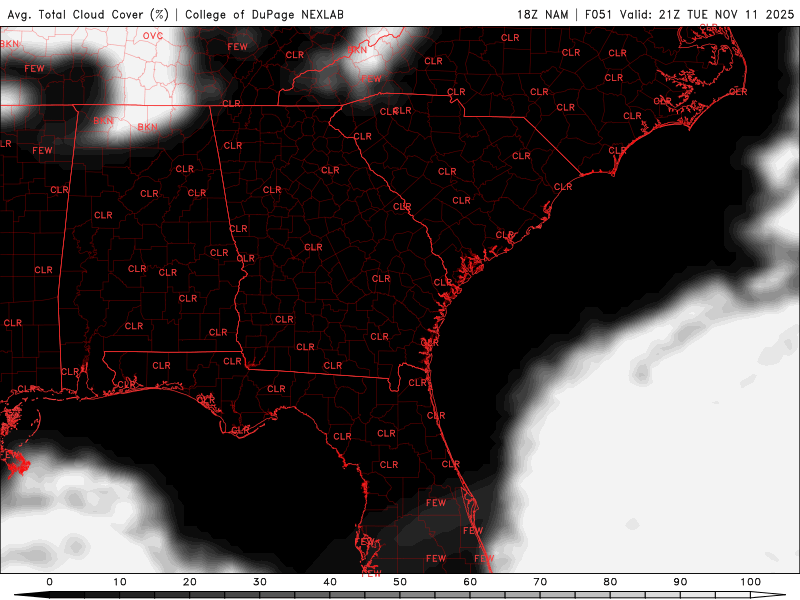Click the colorbar value label '80'
The image size is (800, 600).
tap(610, 582)
